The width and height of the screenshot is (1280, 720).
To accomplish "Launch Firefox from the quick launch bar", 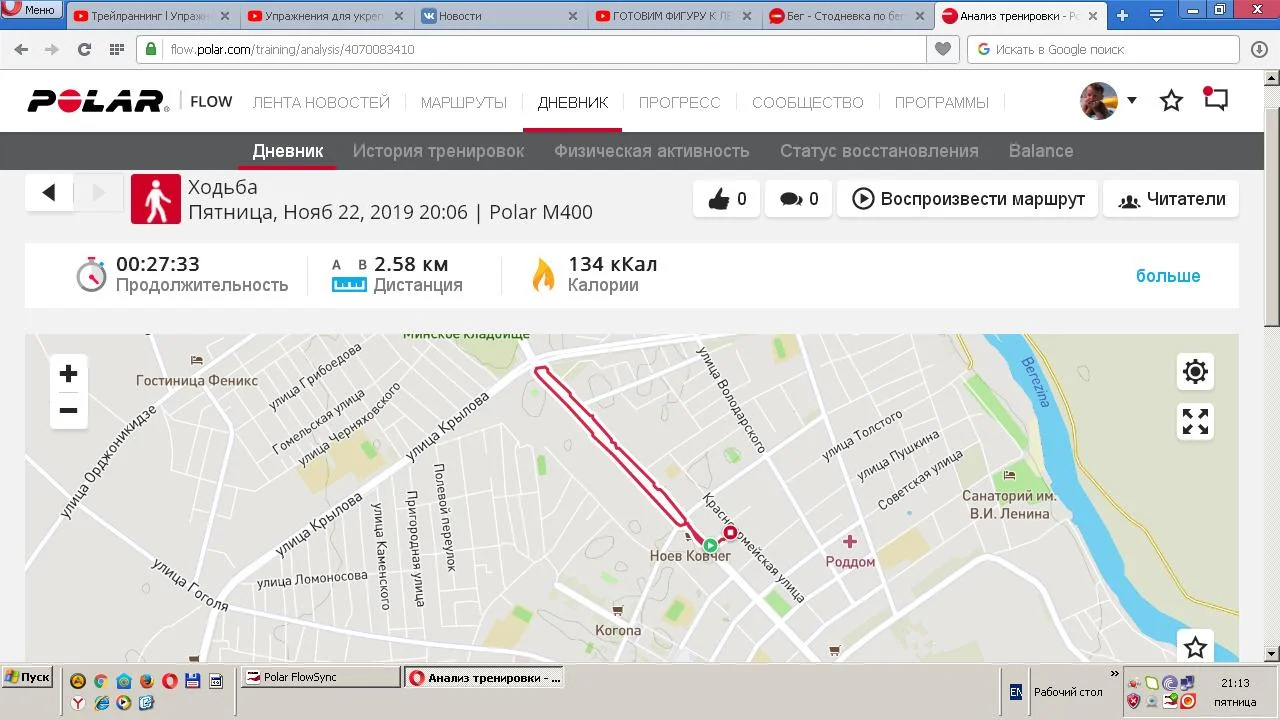I will [146, 681].
